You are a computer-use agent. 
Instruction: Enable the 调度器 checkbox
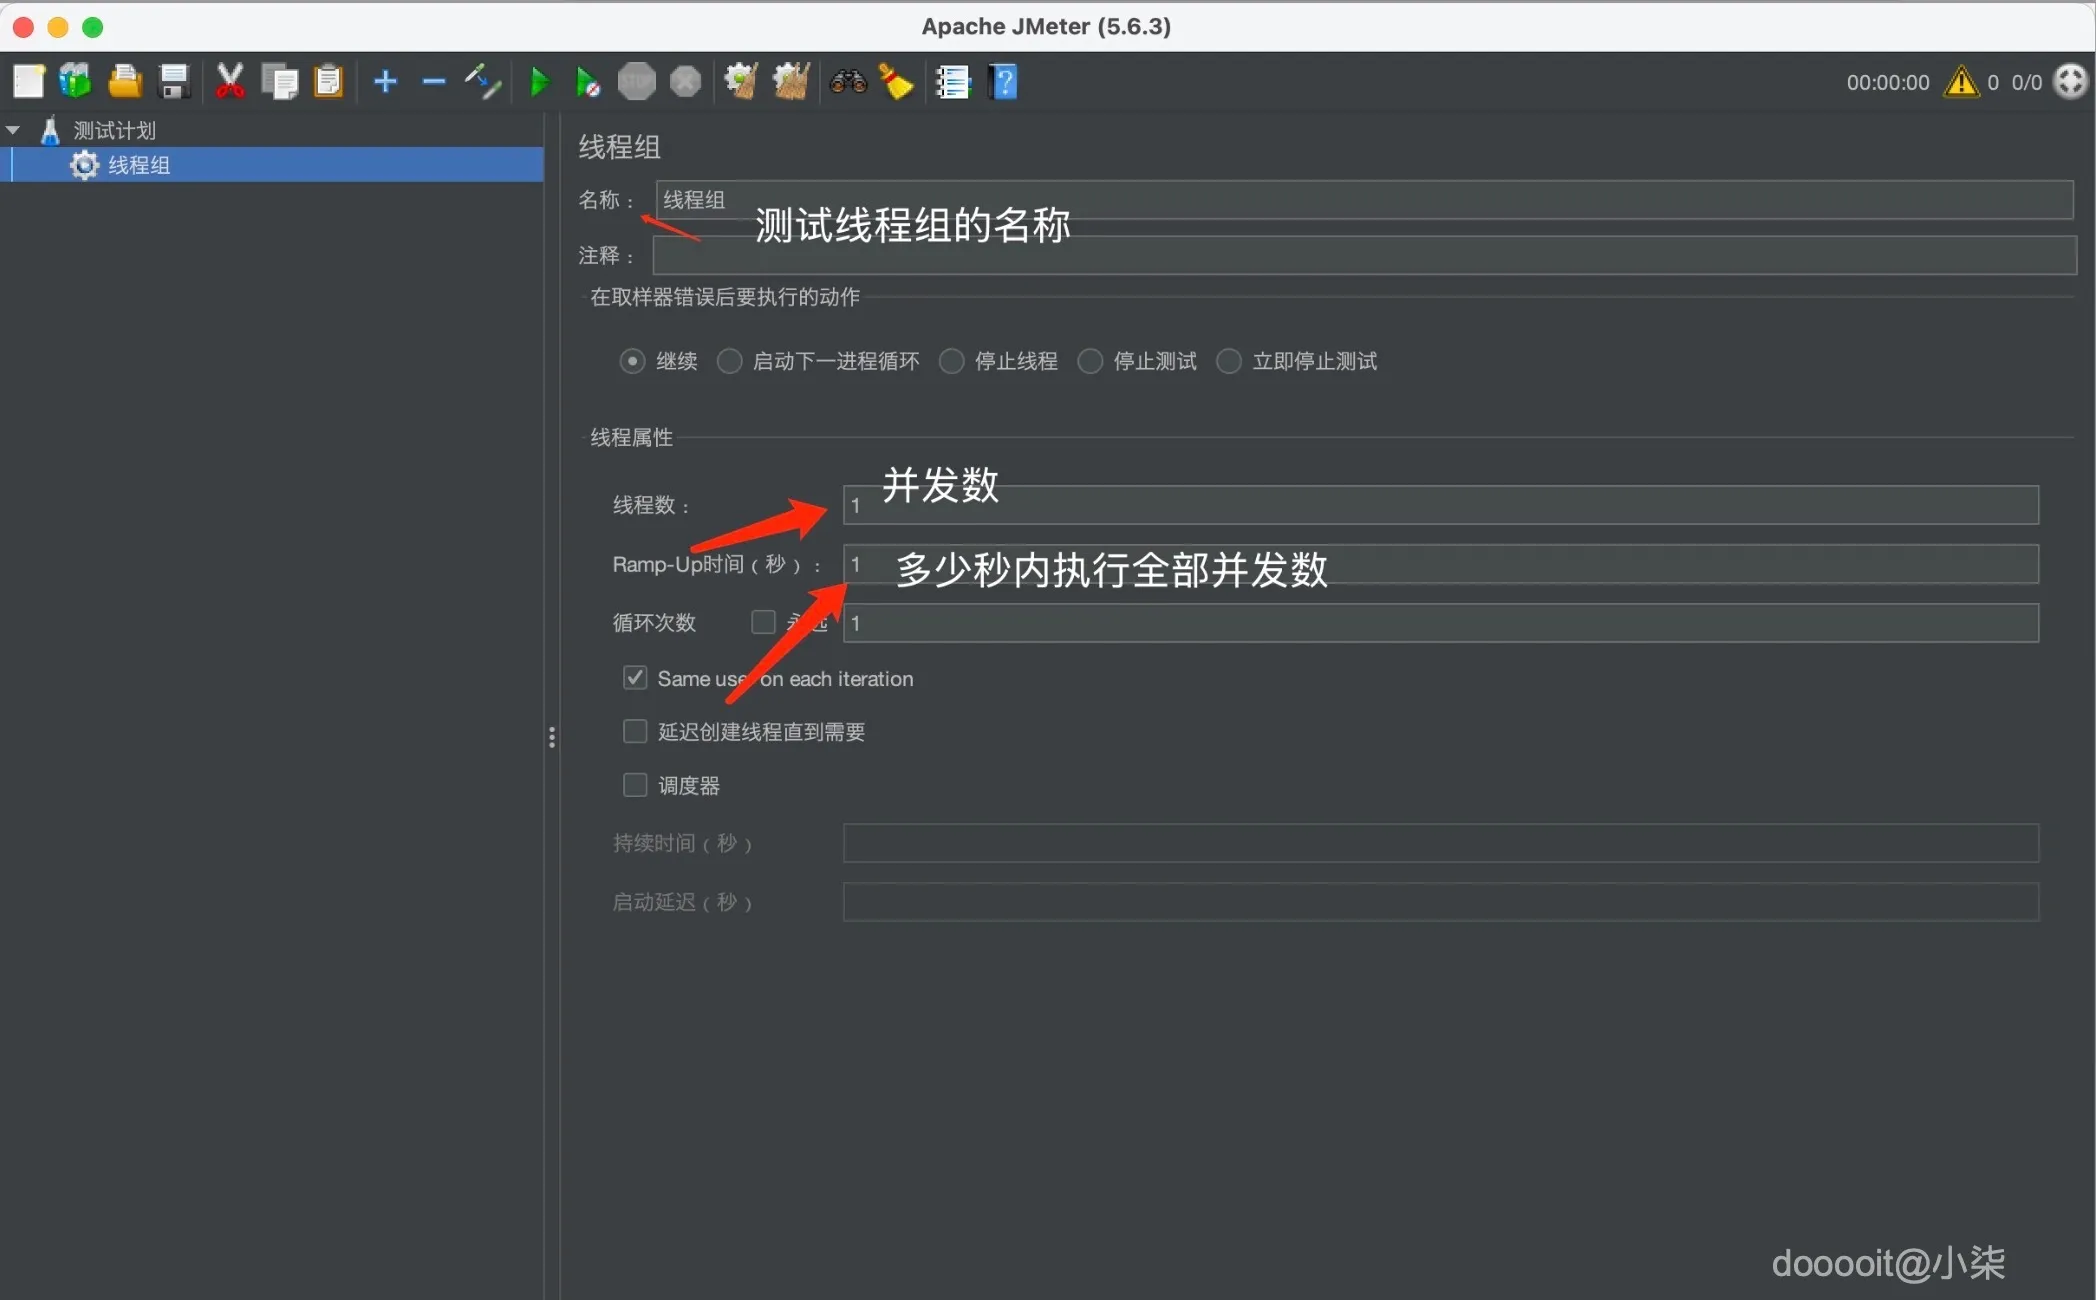(x=635, y=785)
